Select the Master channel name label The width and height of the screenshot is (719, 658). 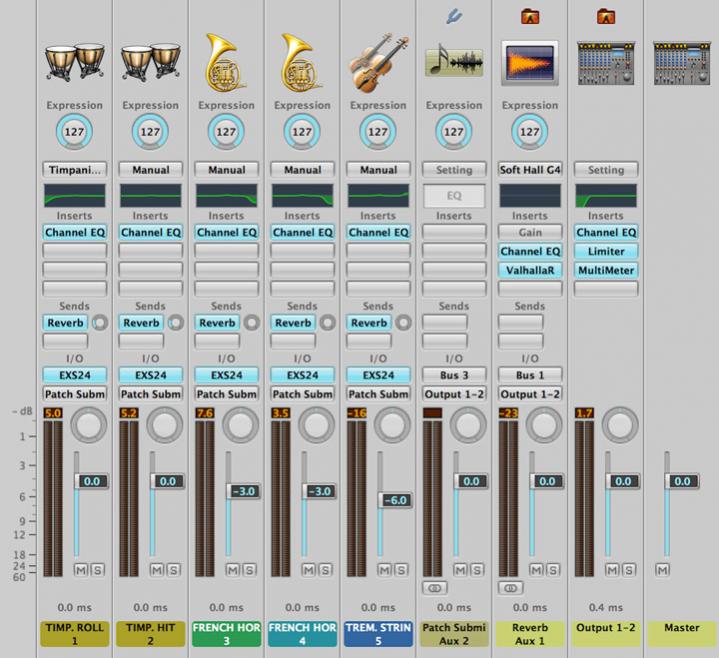(681, 634)
